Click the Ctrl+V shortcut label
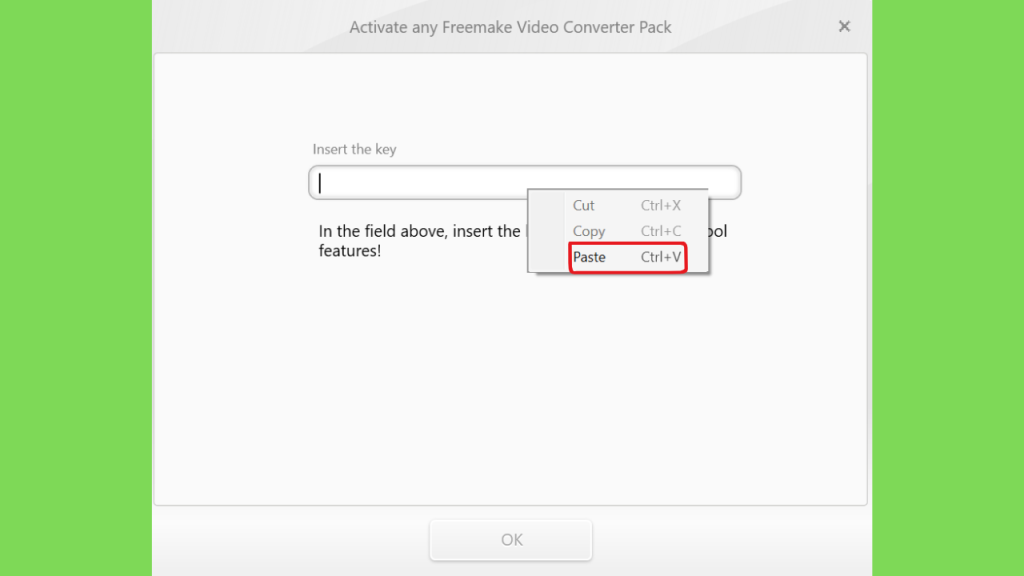Viewport: 1024px width, 576px height. tap(660, 257)
